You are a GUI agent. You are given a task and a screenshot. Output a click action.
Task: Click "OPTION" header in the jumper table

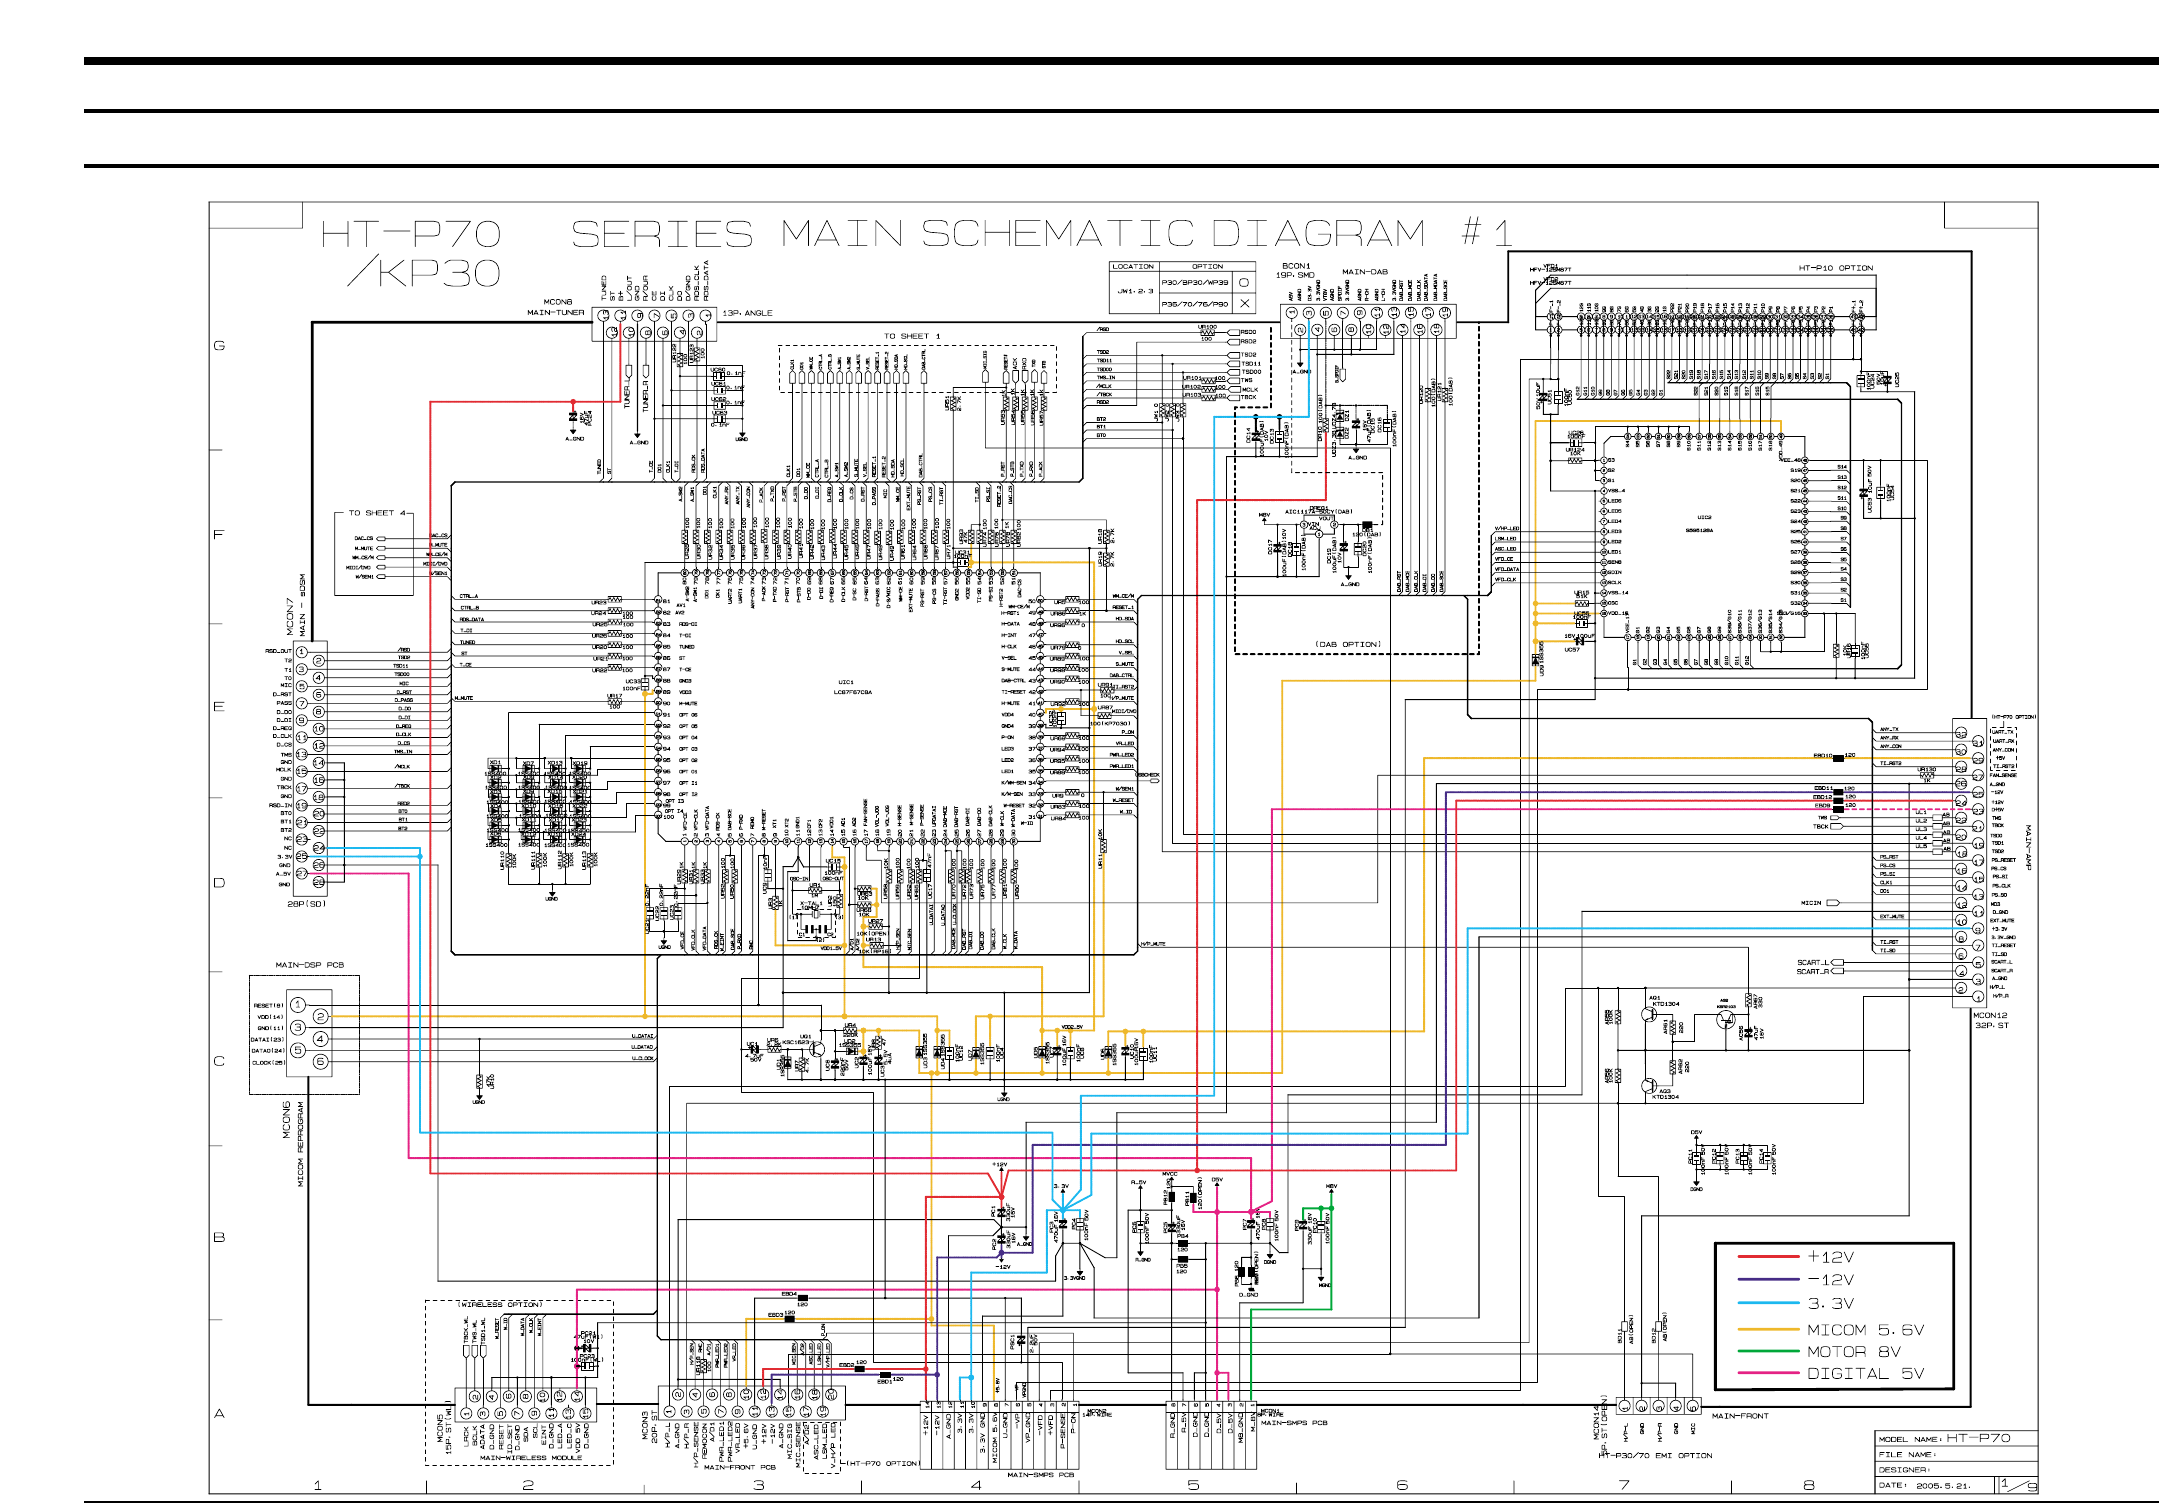1207,267
